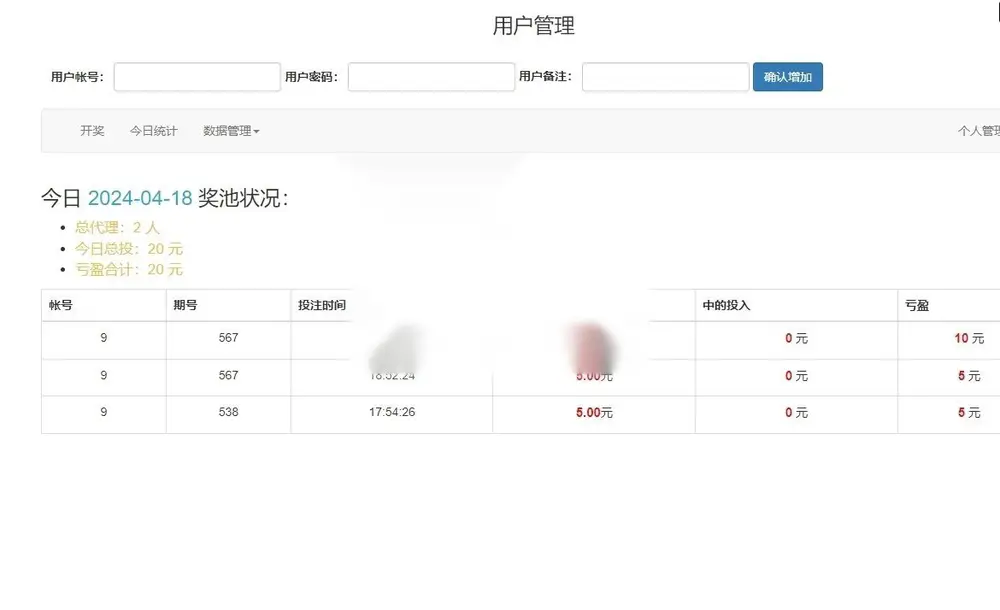Click the 亏盈合计：20 元 list item
Viewport: 1000px width, 610px height.
(x=129, y=269)
